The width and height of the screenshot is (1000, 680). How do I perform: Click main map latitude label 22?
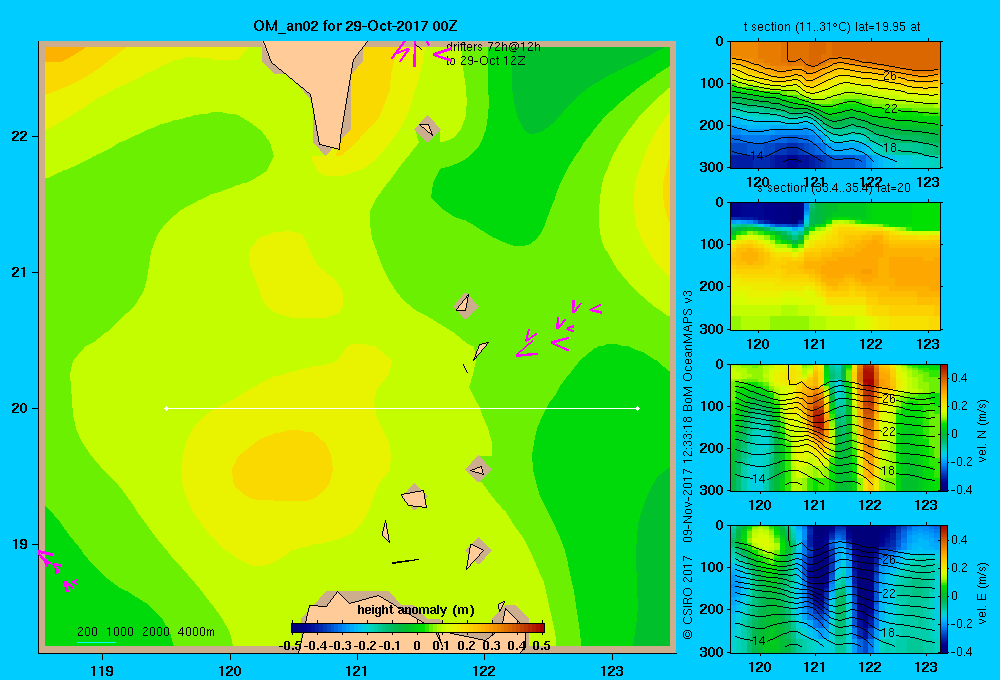(20, 136)
